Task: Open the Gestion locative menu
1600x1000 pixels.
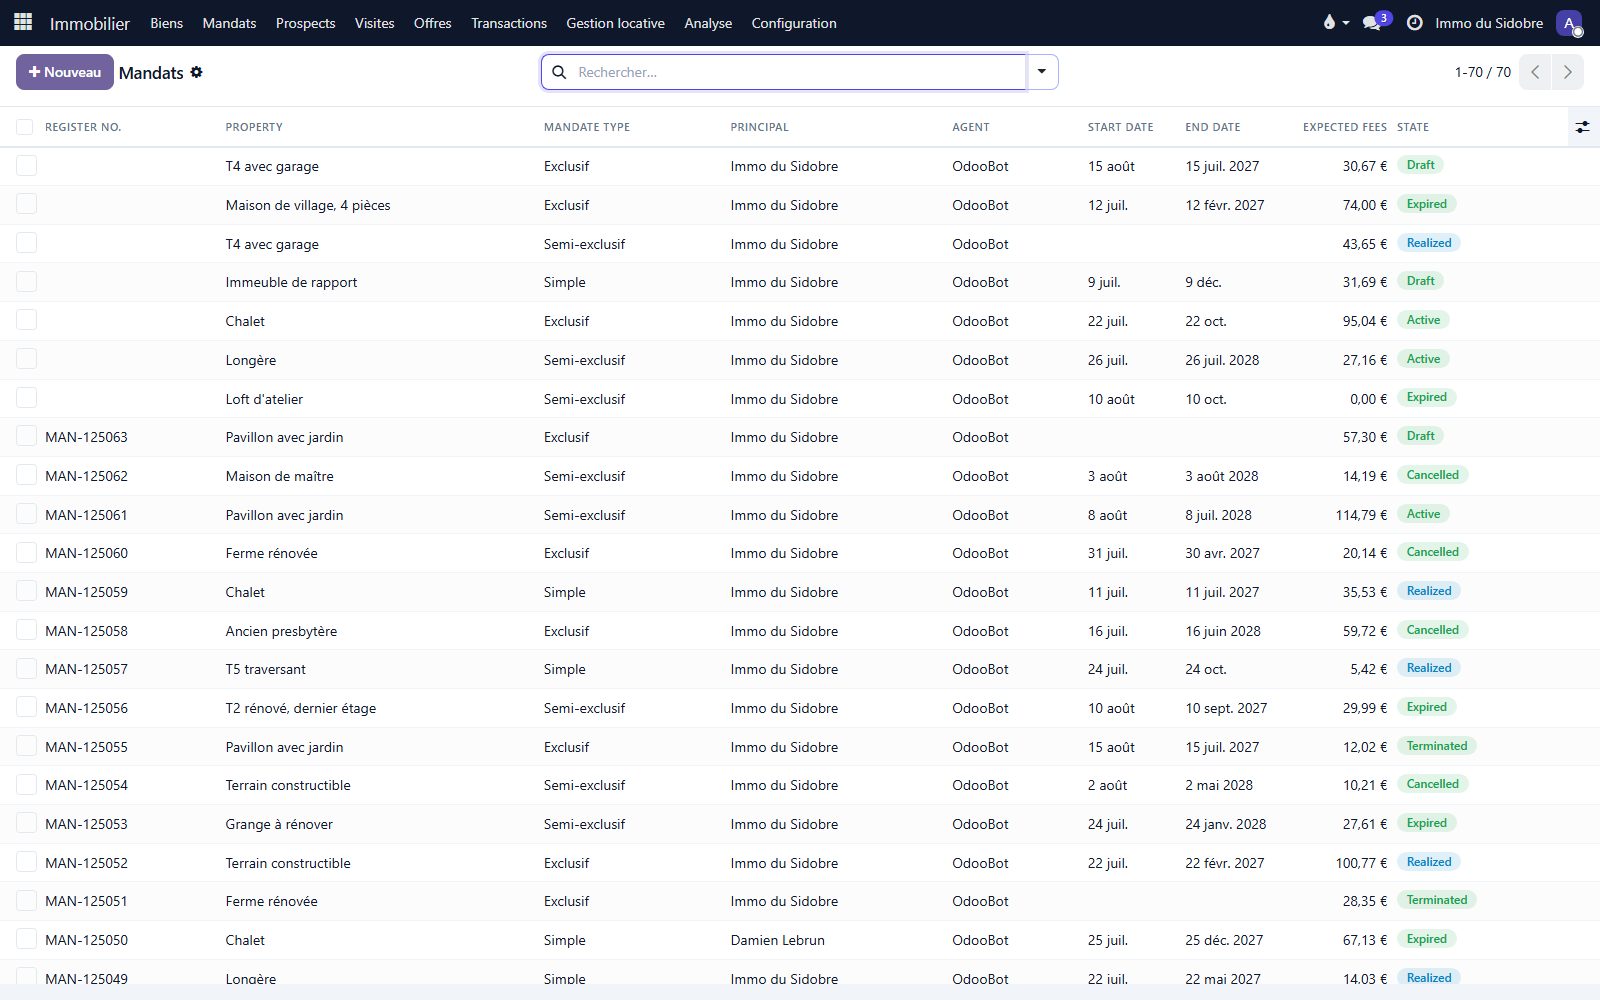Action: tap(615, 23)
